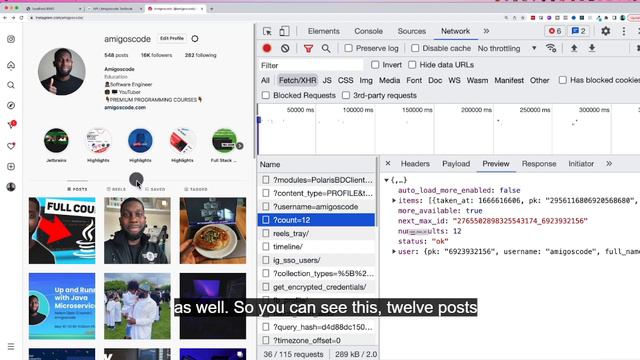The width and height of the screenshot is (640, 360).
Task: Close the request details pane
Action: 388,163
